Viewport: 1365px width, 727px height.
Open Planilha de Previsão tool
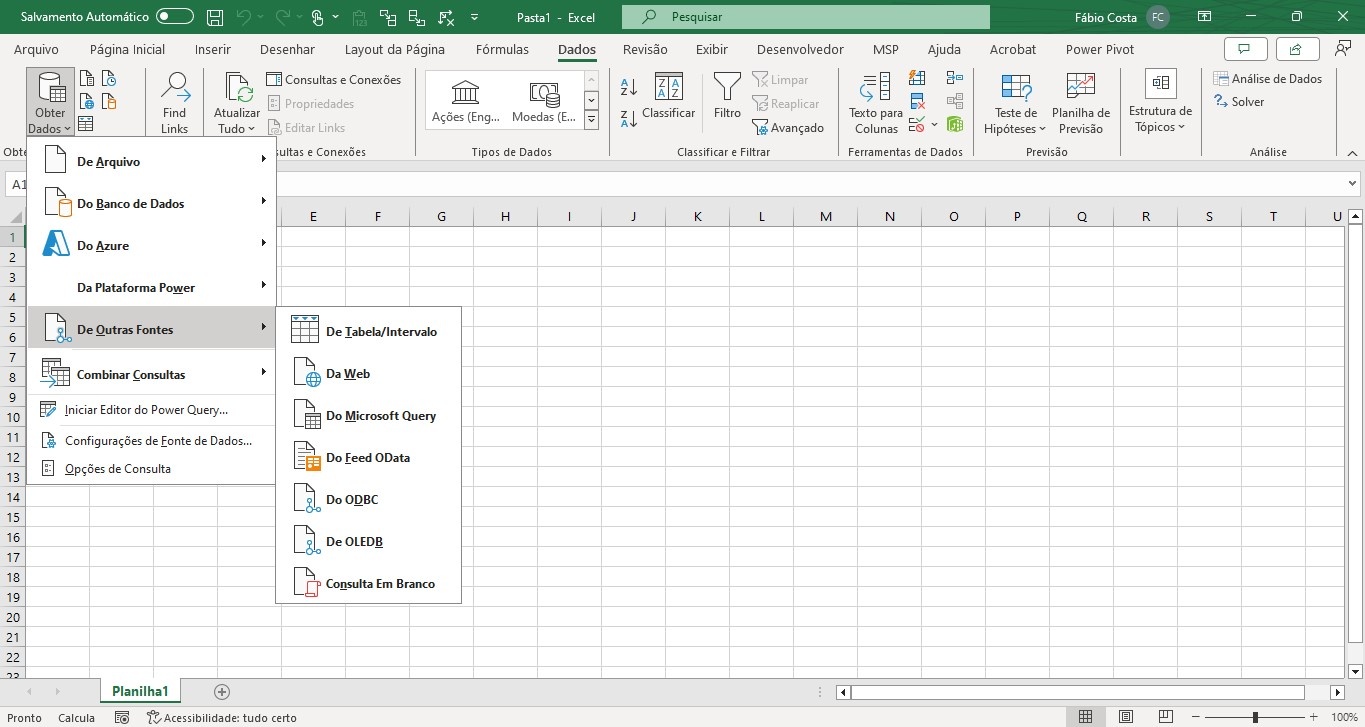coord(1080,103)
